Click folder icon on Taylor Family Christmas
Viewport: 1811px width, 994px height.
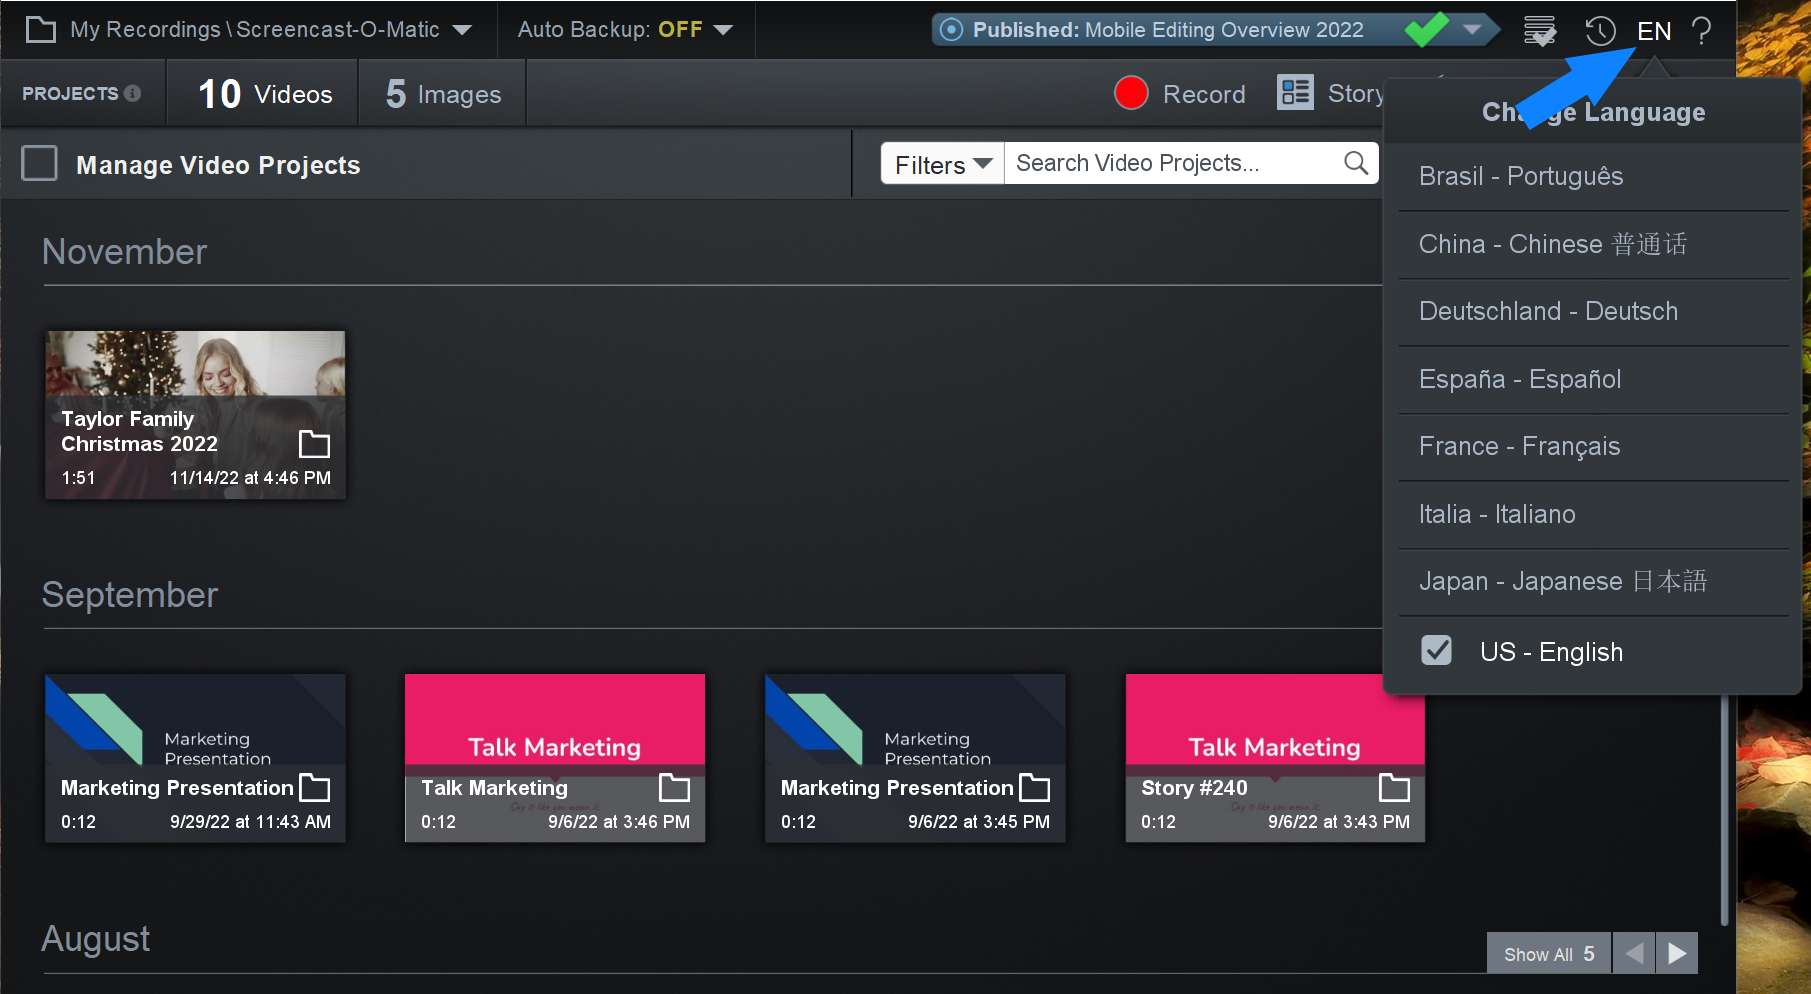point(315,444)
